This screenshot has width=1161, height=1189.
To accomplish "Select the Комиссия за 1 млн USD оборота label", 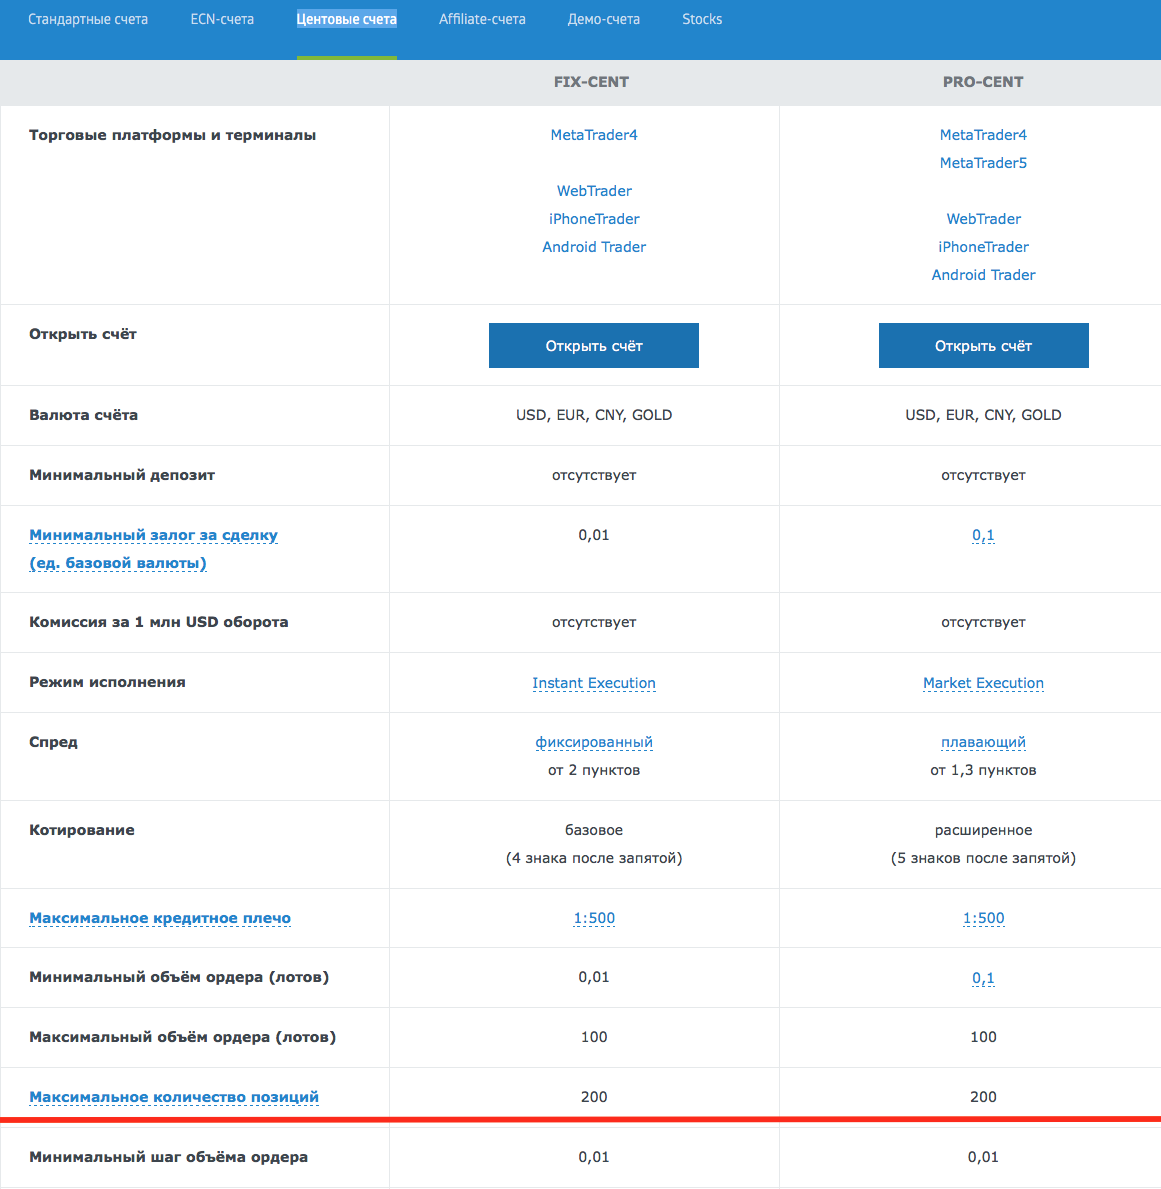I will pos(158,623).
